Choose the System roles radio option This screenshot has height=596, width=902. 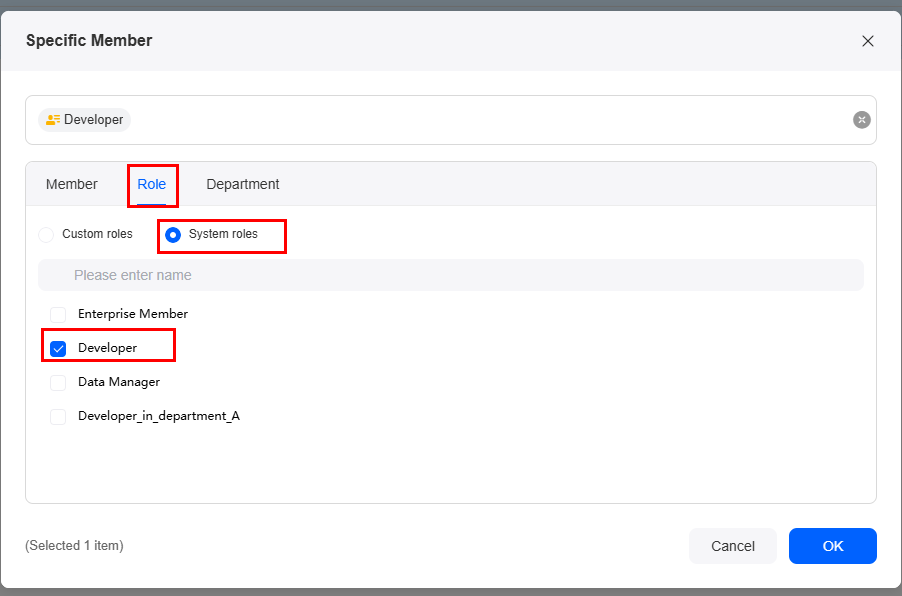click(173, 235)
